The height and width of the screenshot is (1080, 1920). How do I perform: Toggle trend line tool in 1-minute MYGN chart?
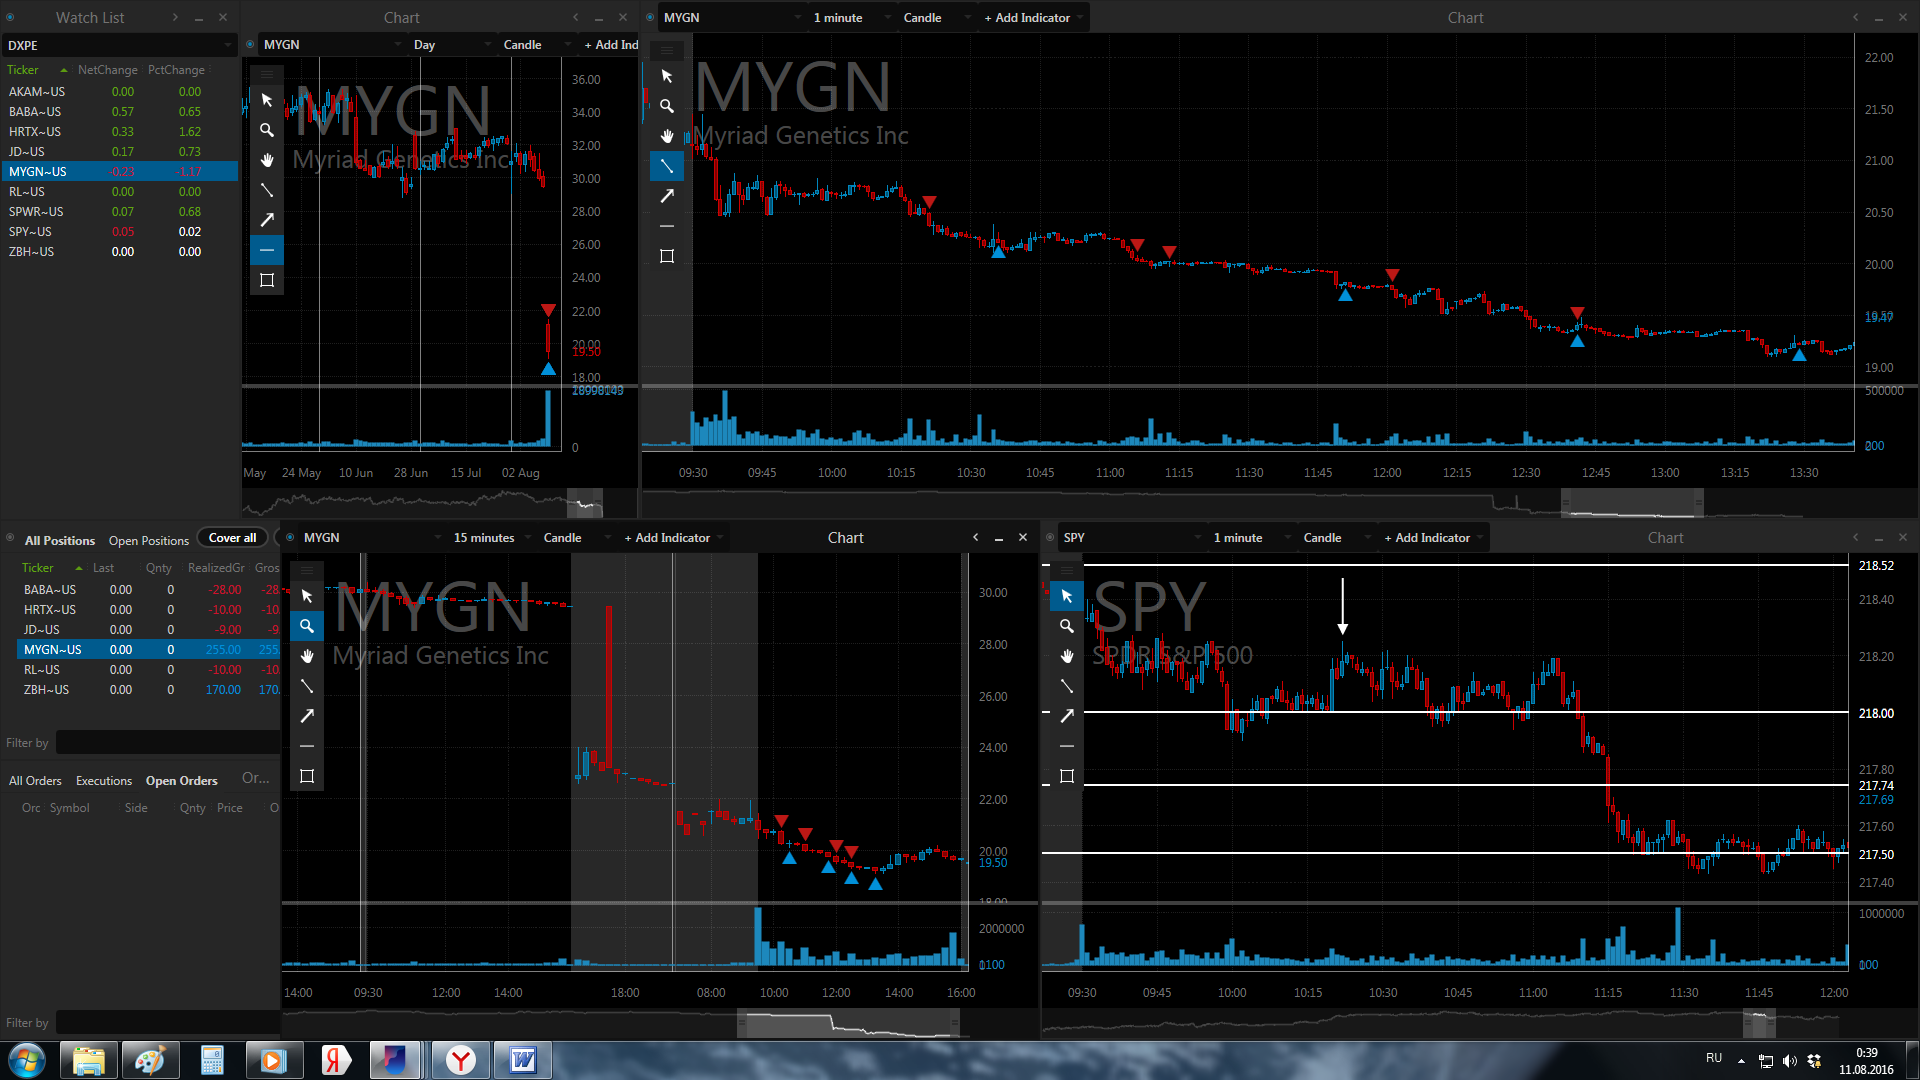pos(667,166)
